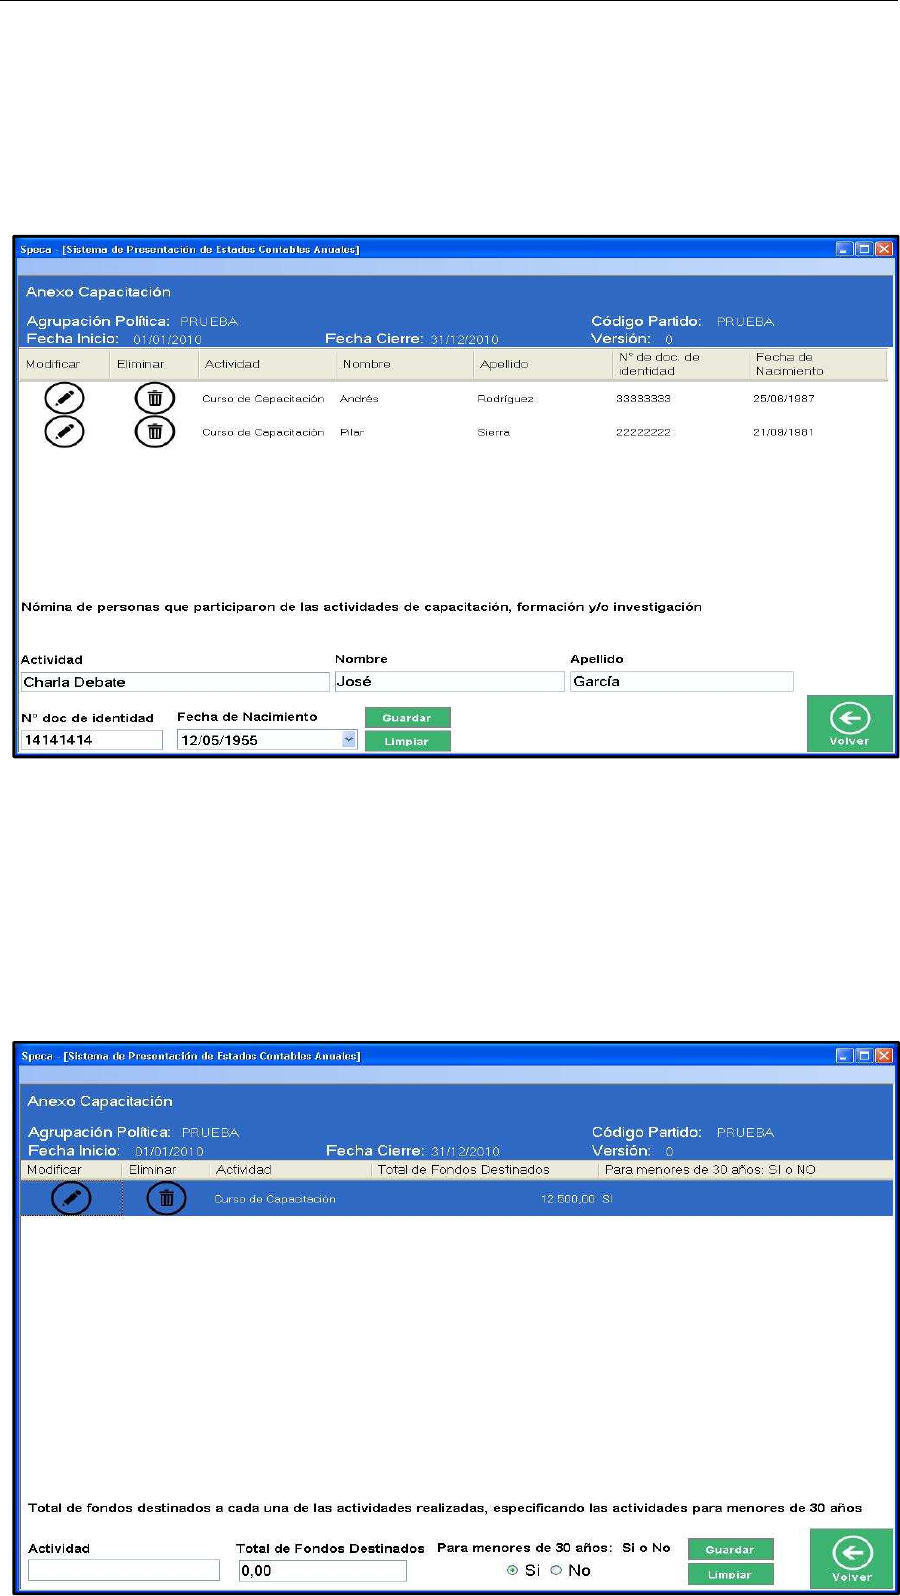Click Guardar next to Fecha de Nacimiento
Screen dimensions: 900x1596
coord(407,717)
